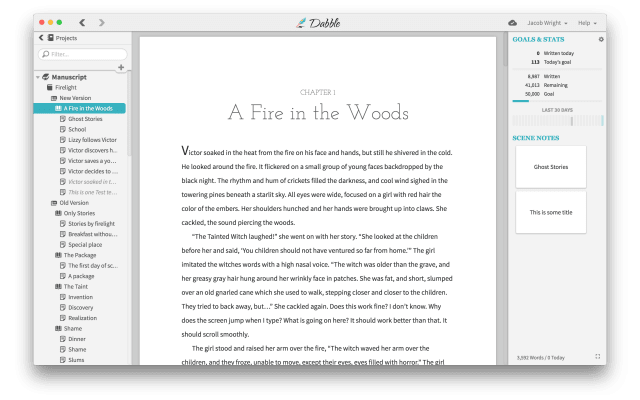Open the Breakfast withou... scene
The width and height of the screenshot is (640, 400).
pos(93,234)
